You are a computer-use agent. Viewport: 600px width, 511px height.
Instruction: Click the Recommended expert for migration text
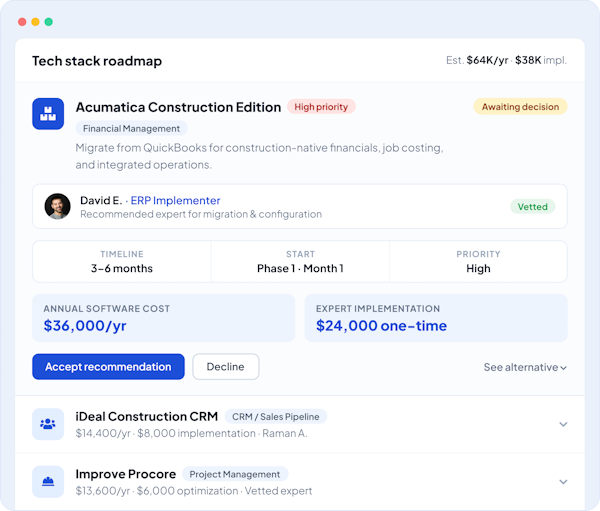201,214
